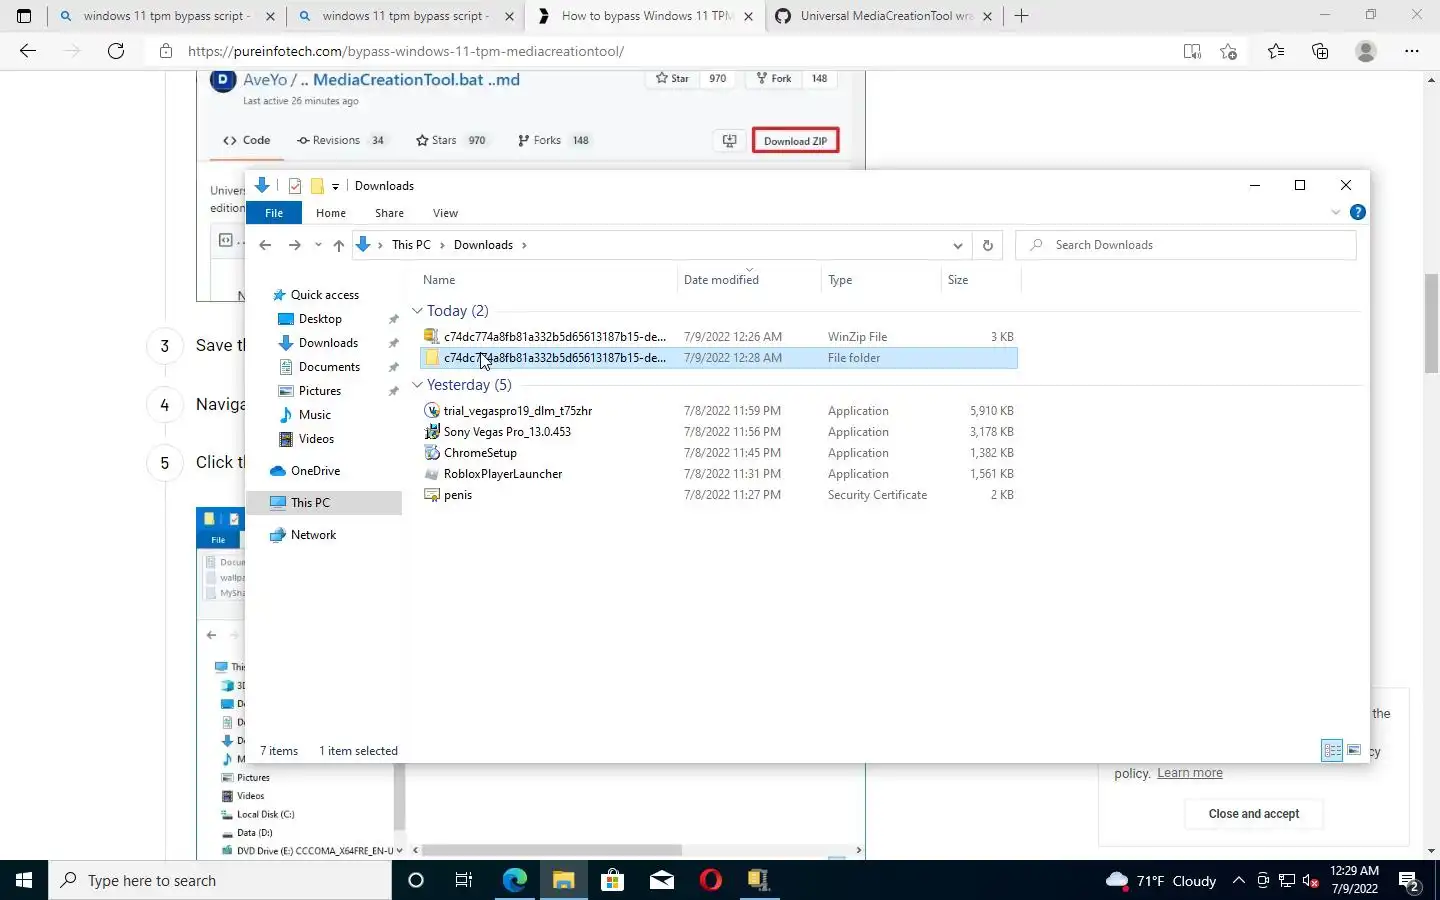Open Opera browser from taskbar

(x=711, y=880)
